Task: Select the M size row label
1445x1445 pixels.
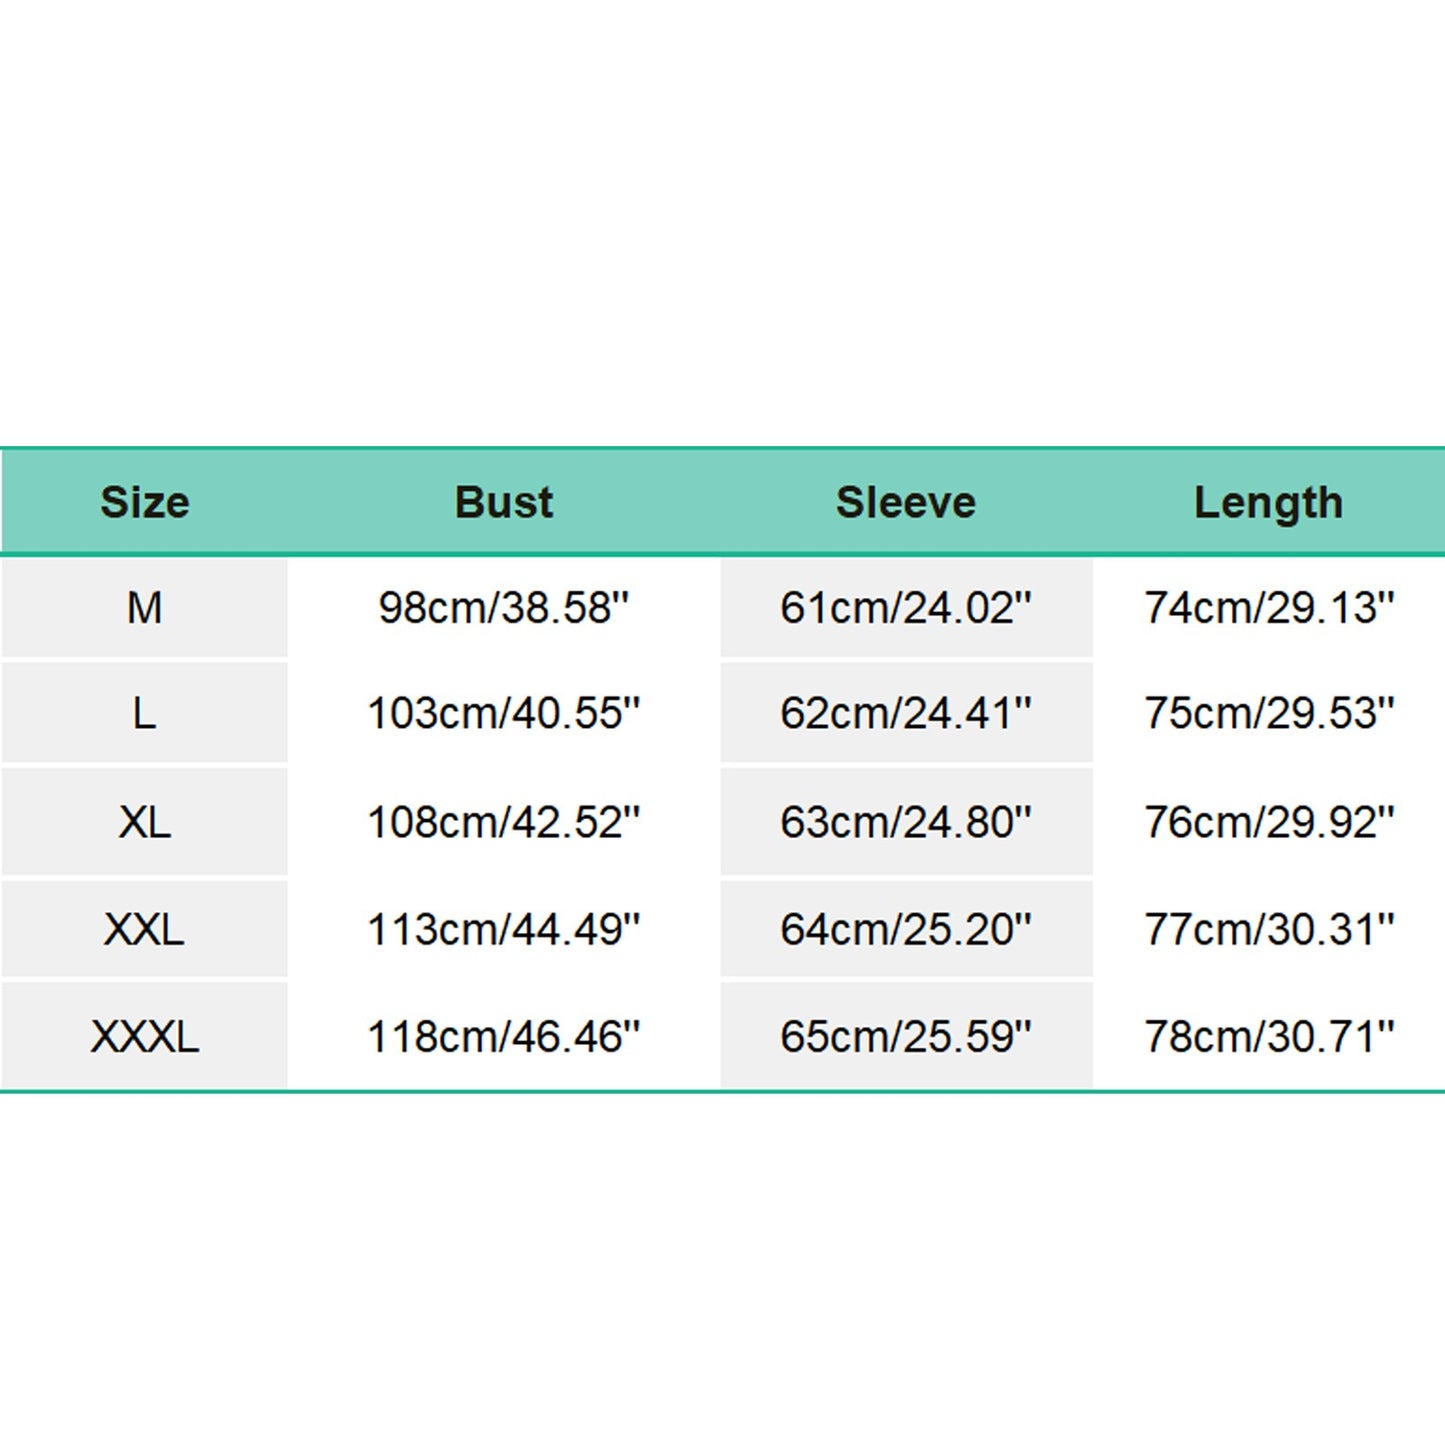Action: pyautogui.click(x=144, y=608)
